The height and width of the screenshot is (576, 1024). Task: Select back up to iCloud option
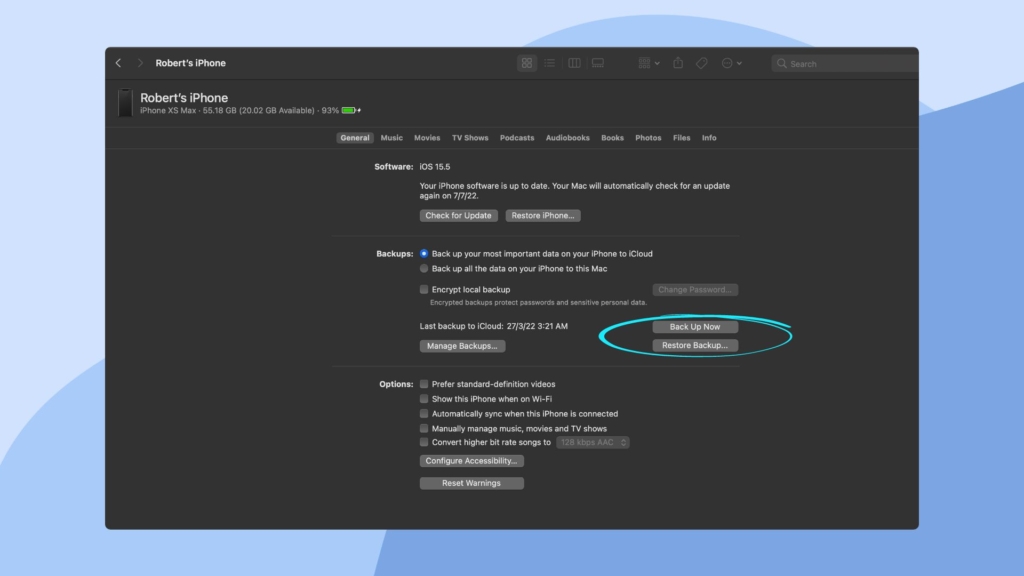point(424,253)
